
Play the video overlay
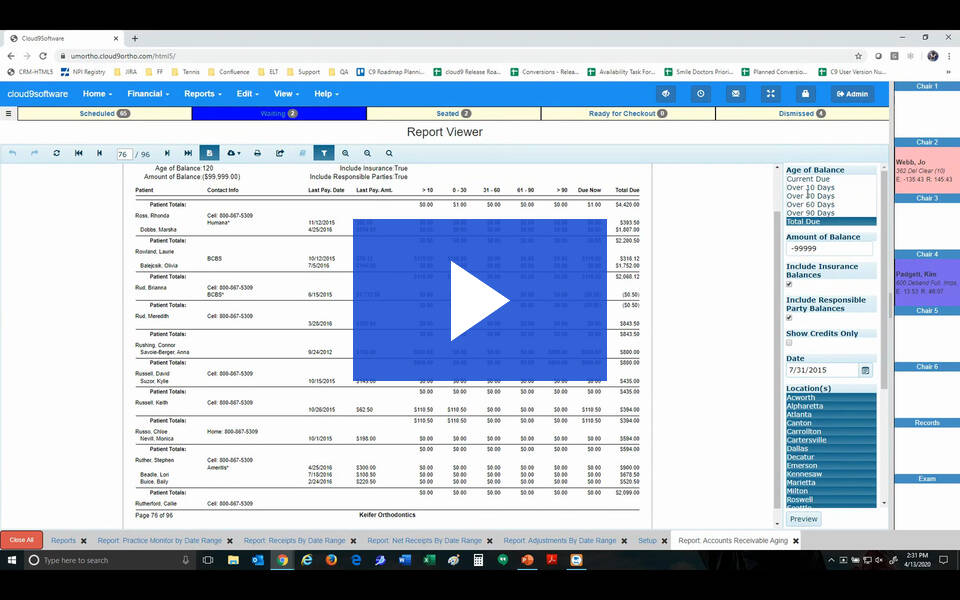[x=479, y=300]
